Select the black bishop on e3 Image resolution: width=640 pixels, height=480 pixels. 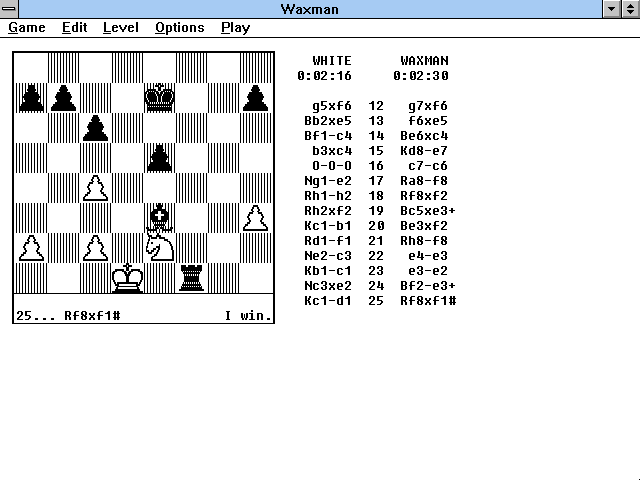coord(159,218)
